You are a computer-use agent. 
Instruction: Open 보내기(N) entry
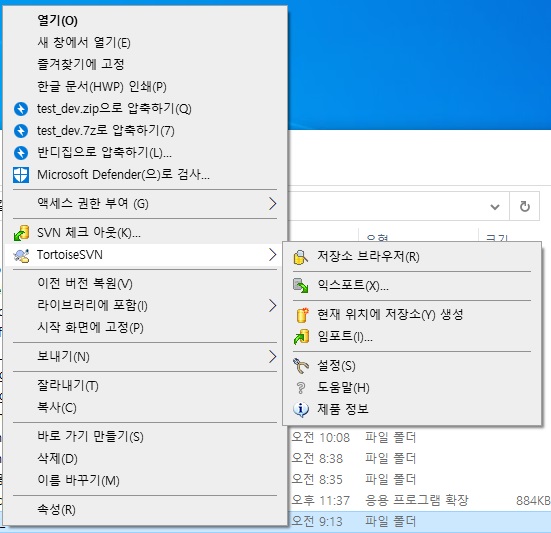145,357
